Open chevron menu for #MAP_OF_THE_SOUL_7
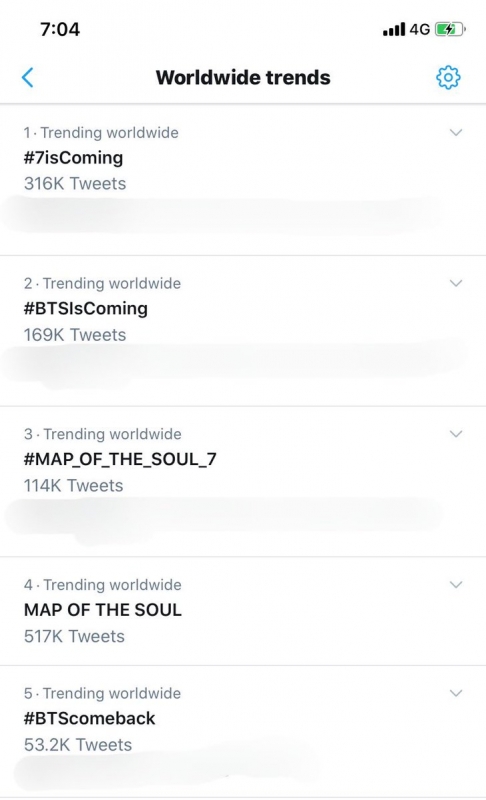486x800 pixels. [456, 434]
